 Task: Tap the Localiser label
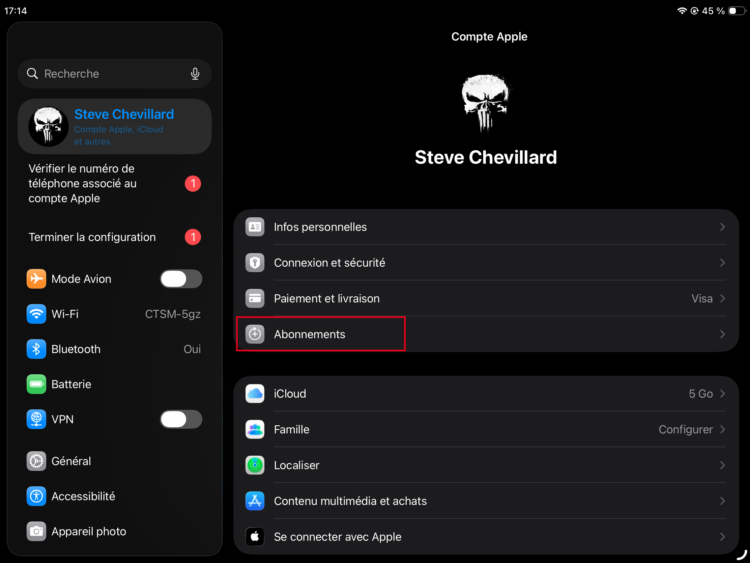click(296, 465)
